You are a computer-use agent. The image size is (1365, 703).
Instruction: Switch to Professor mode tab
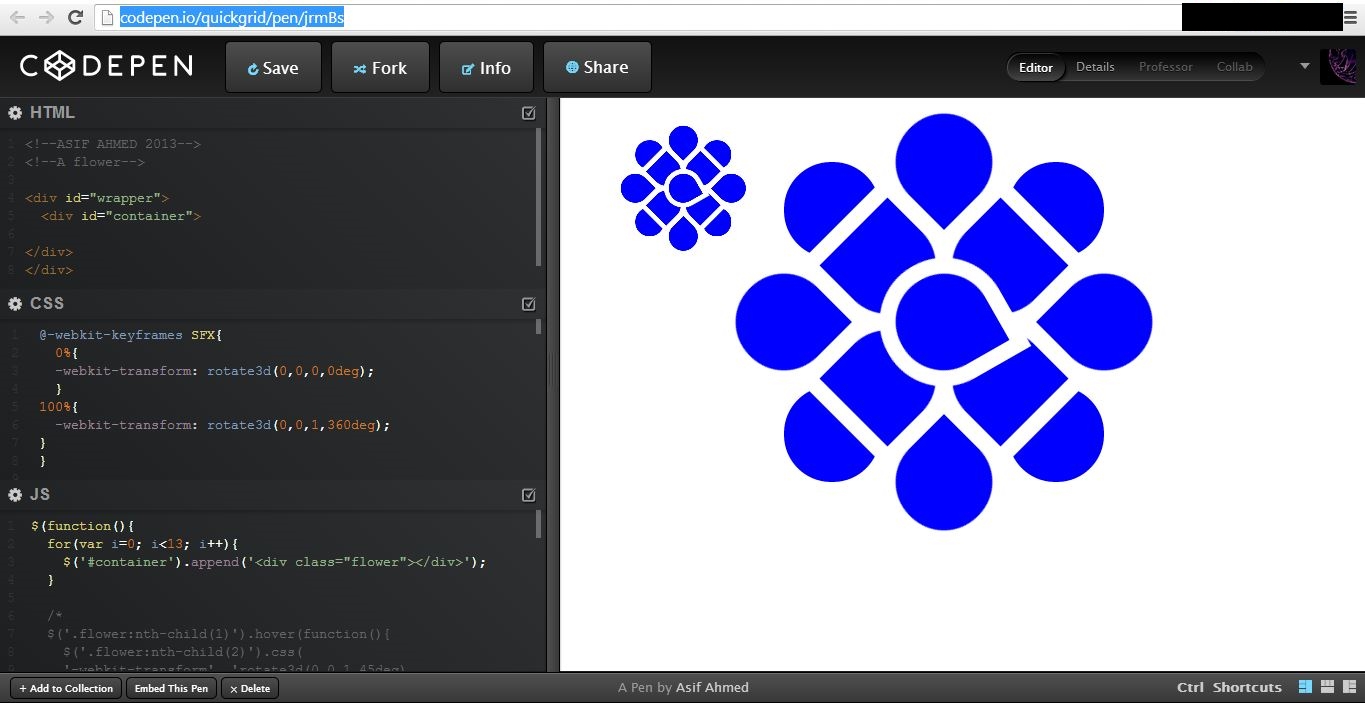point(1166,67)
